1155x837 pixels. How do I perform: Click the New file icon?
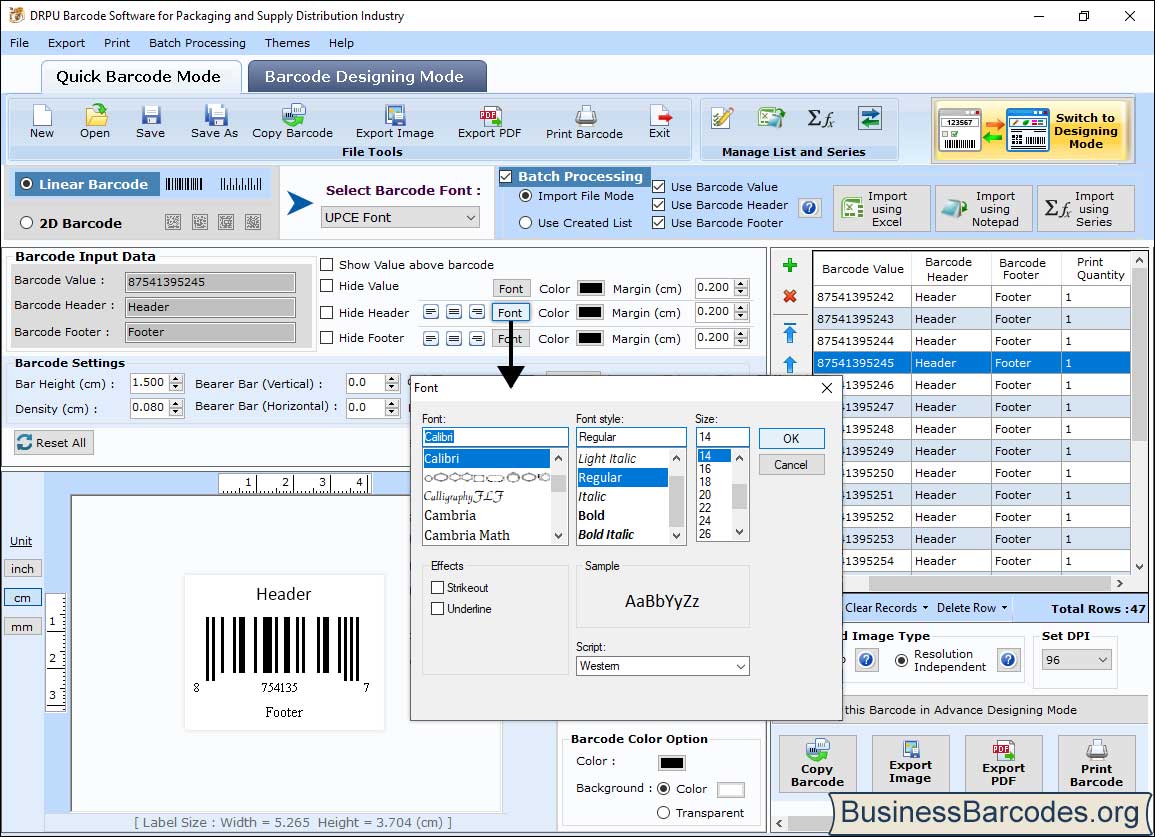(x=42, y=121)
